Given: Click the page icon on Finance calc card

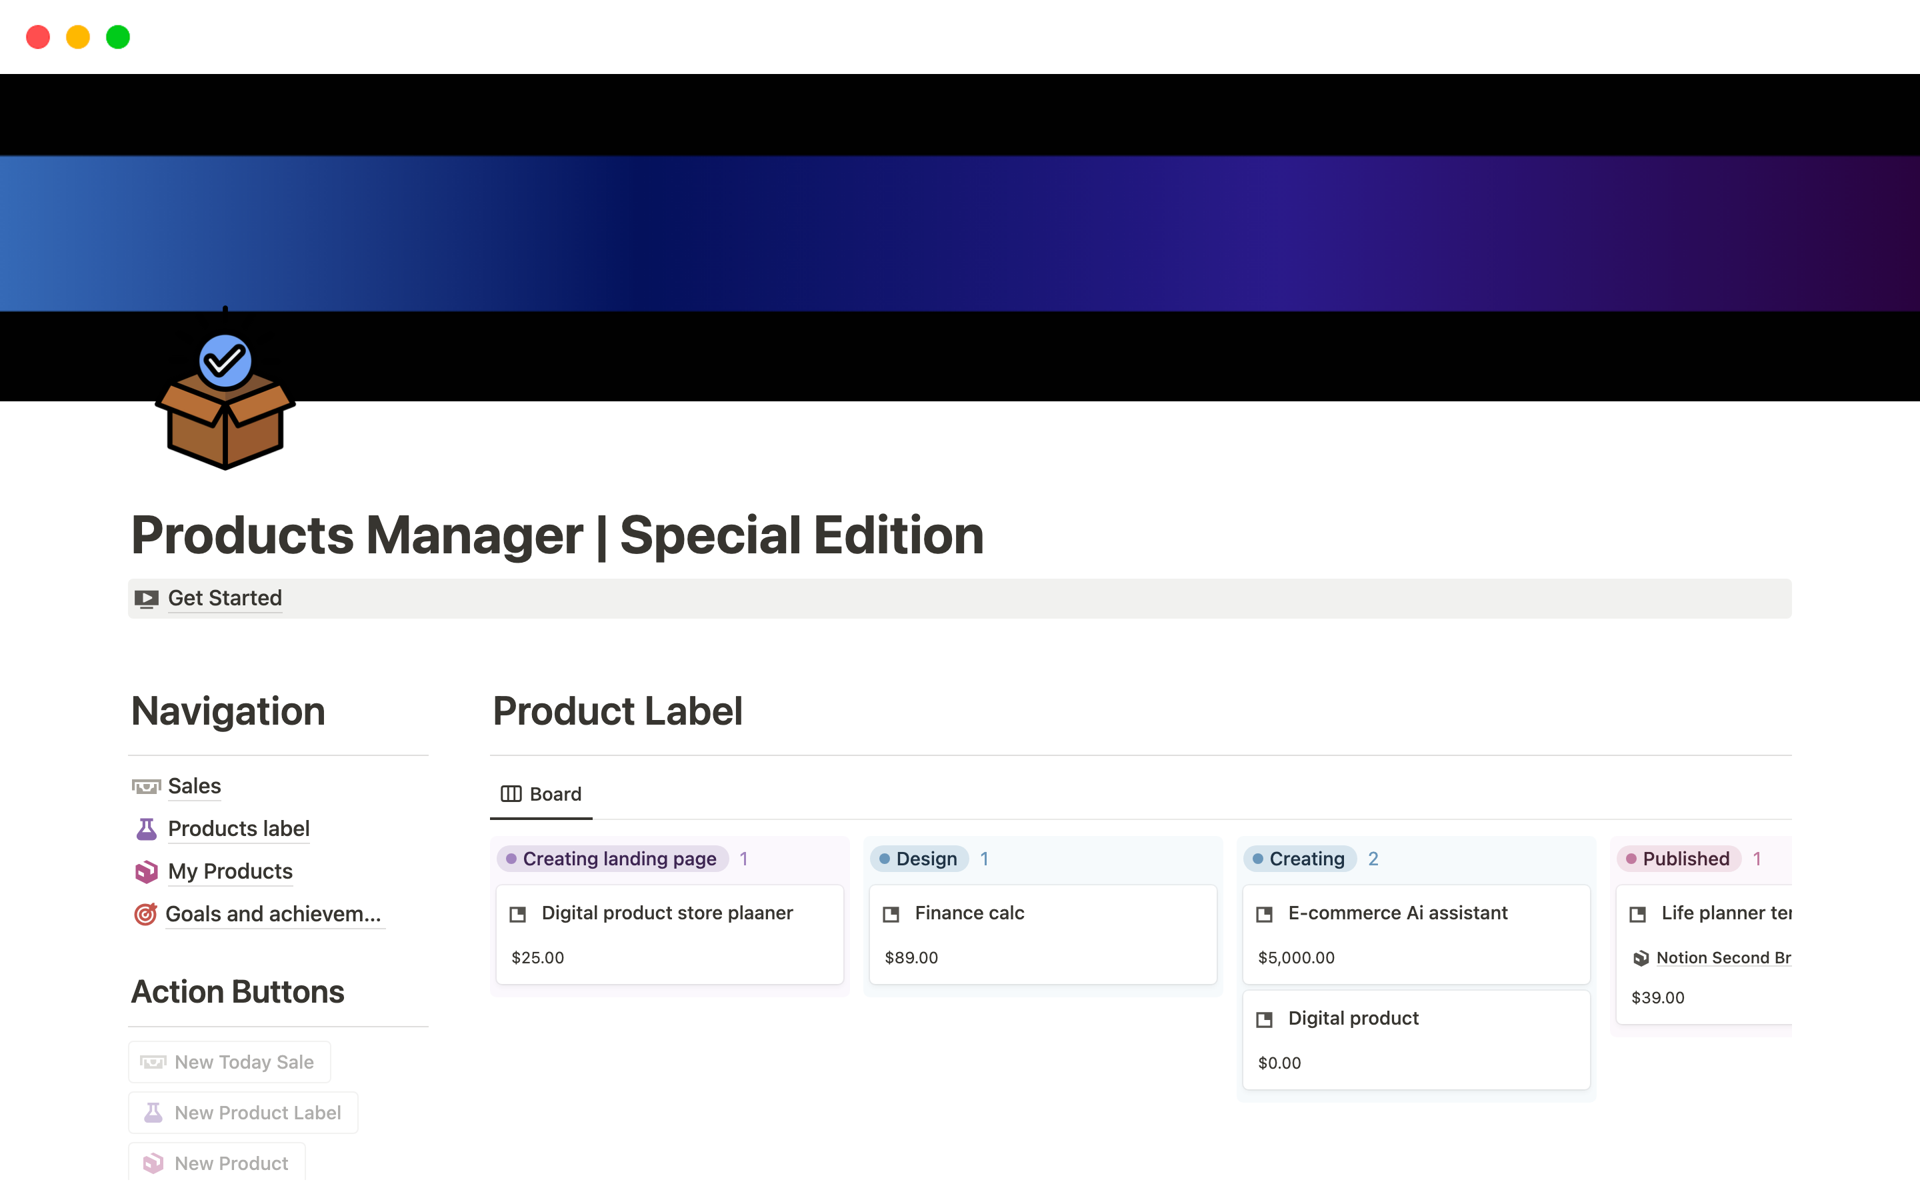Looking at the screenshot, I should (891, 914).
